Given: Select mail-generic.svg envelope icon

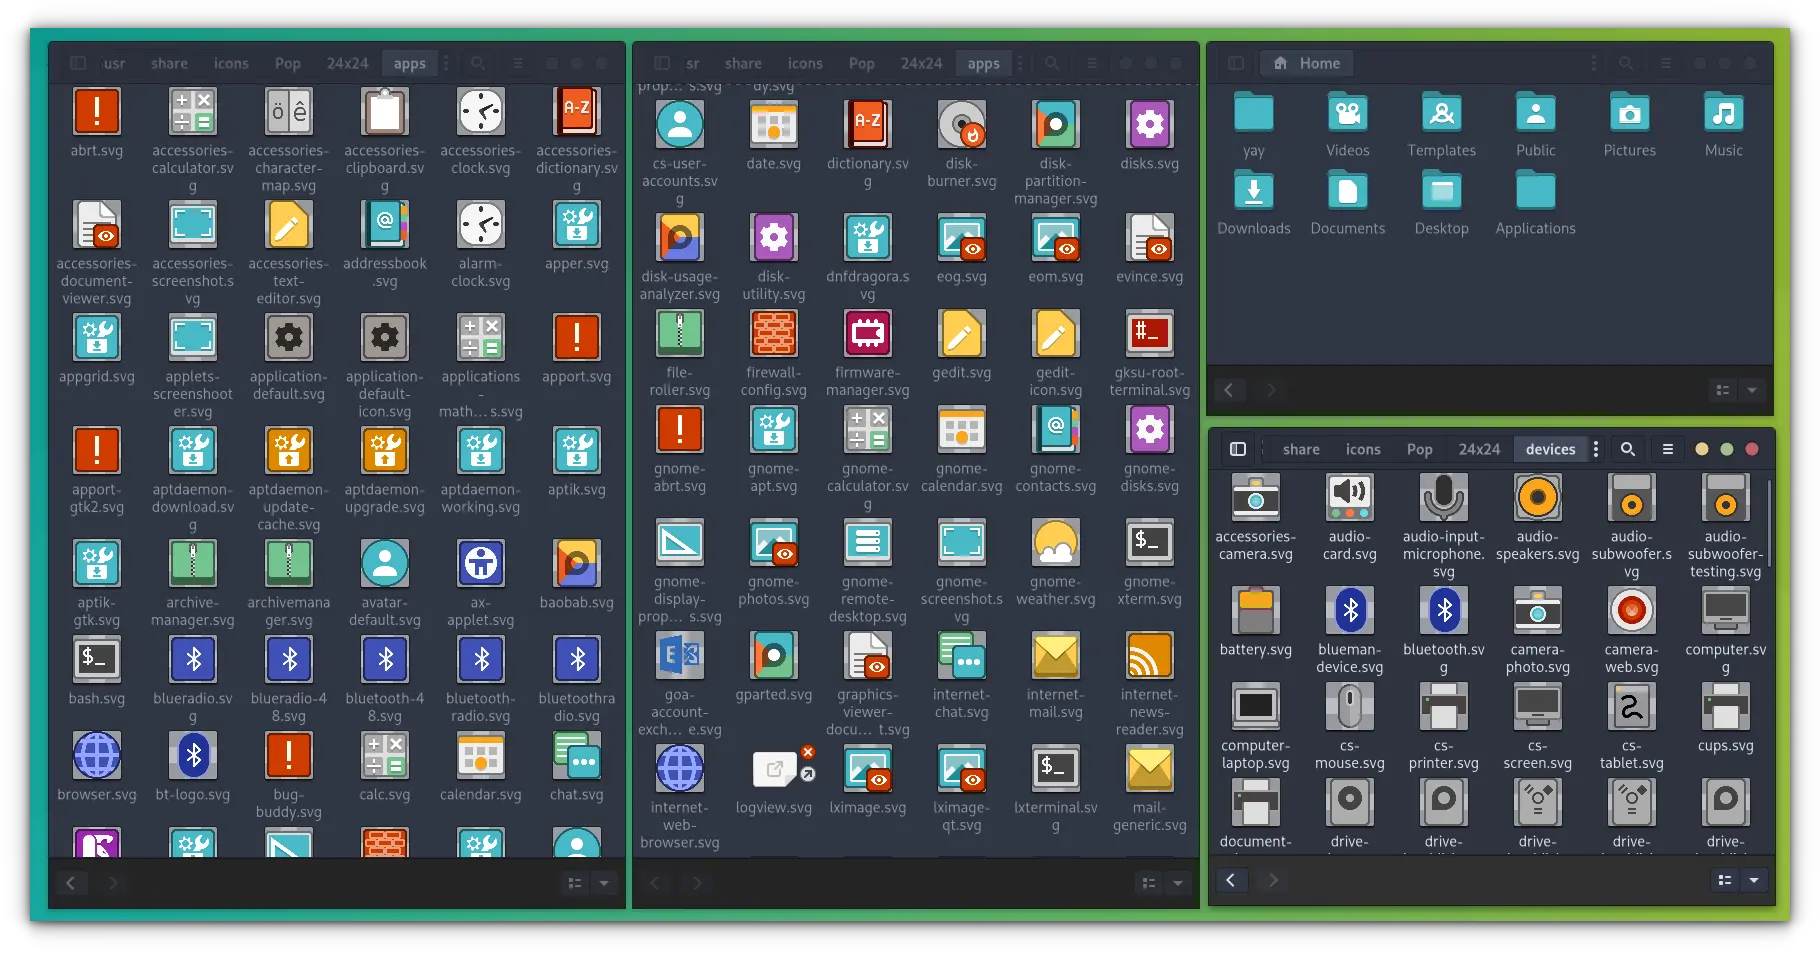Looking at the screenshot, I should 1150,768.
